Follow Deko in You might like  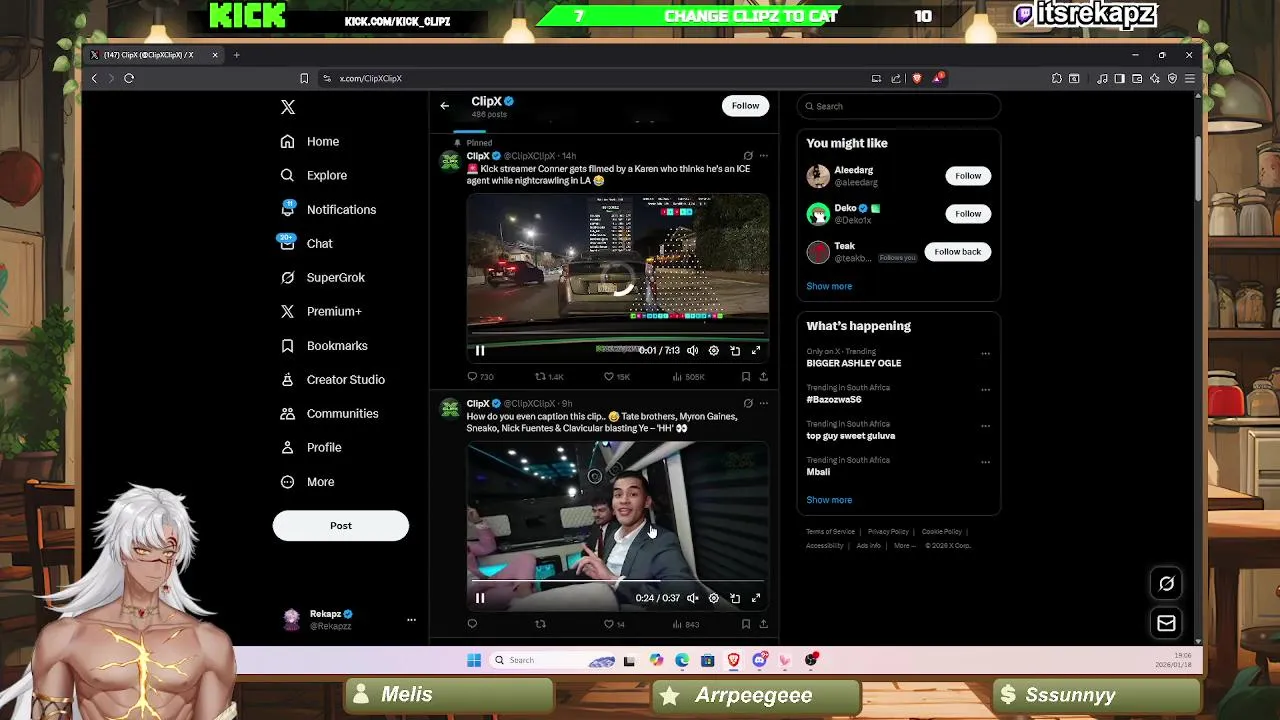tap(968, 213)
